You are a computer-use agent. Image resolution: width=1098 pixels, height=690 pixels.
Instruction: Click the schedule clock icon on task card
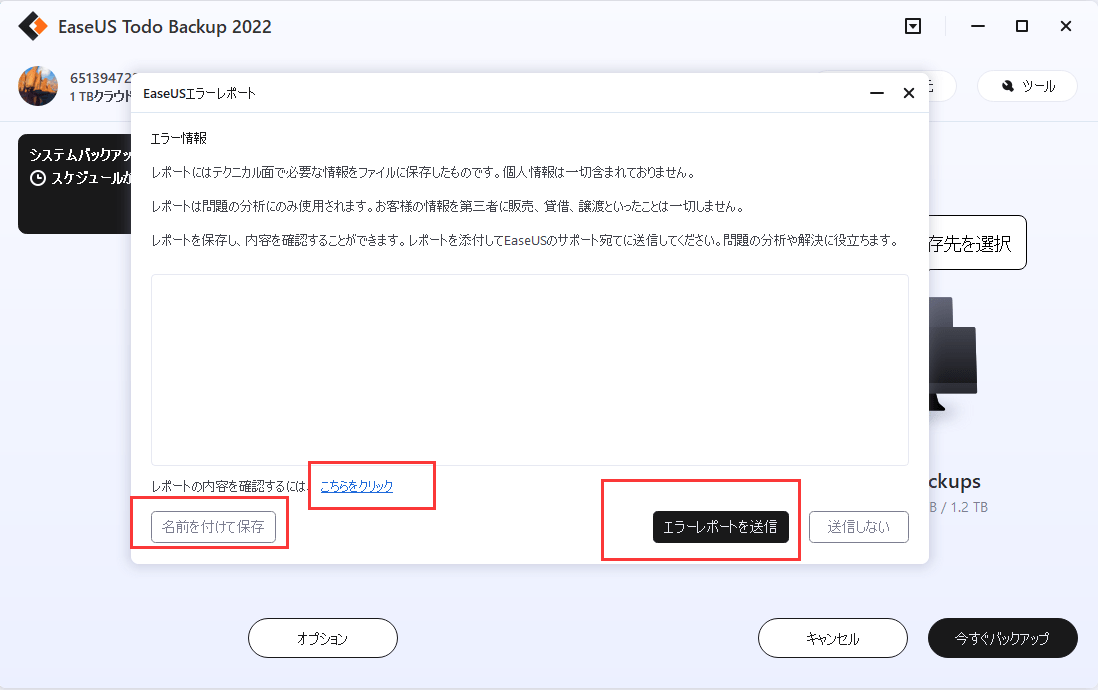pos(38,178)
